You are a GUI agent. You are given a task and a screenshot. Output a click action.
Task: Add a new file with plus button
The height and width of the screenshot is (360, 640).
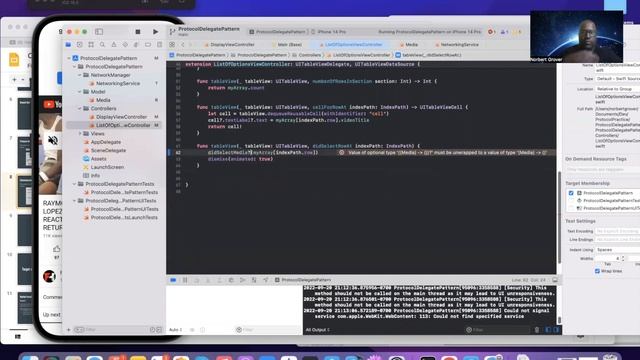pyautogui.click(x=69, y=329)
